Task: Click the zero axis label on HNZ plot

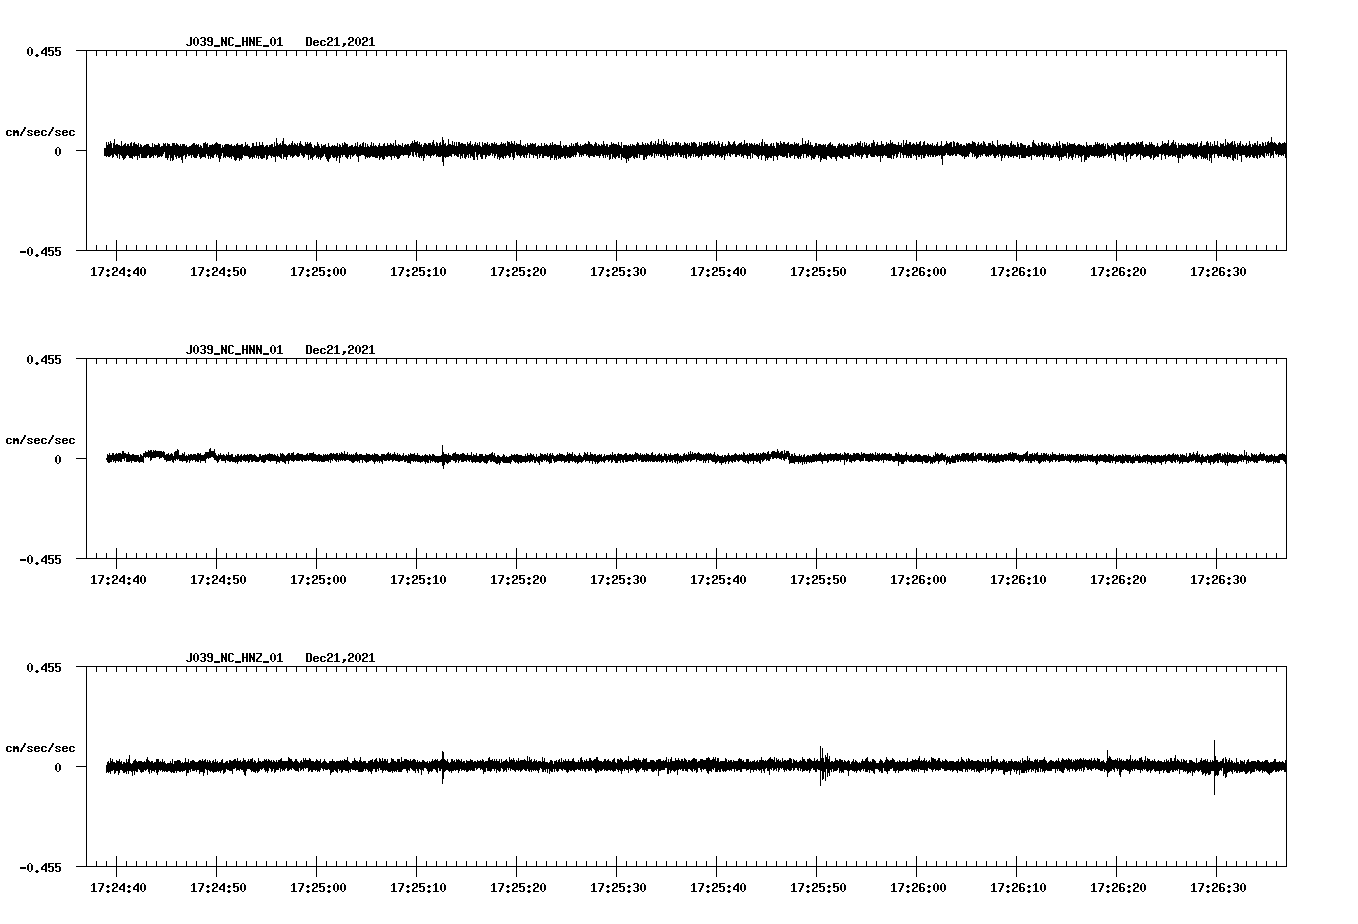Action: 58,767
